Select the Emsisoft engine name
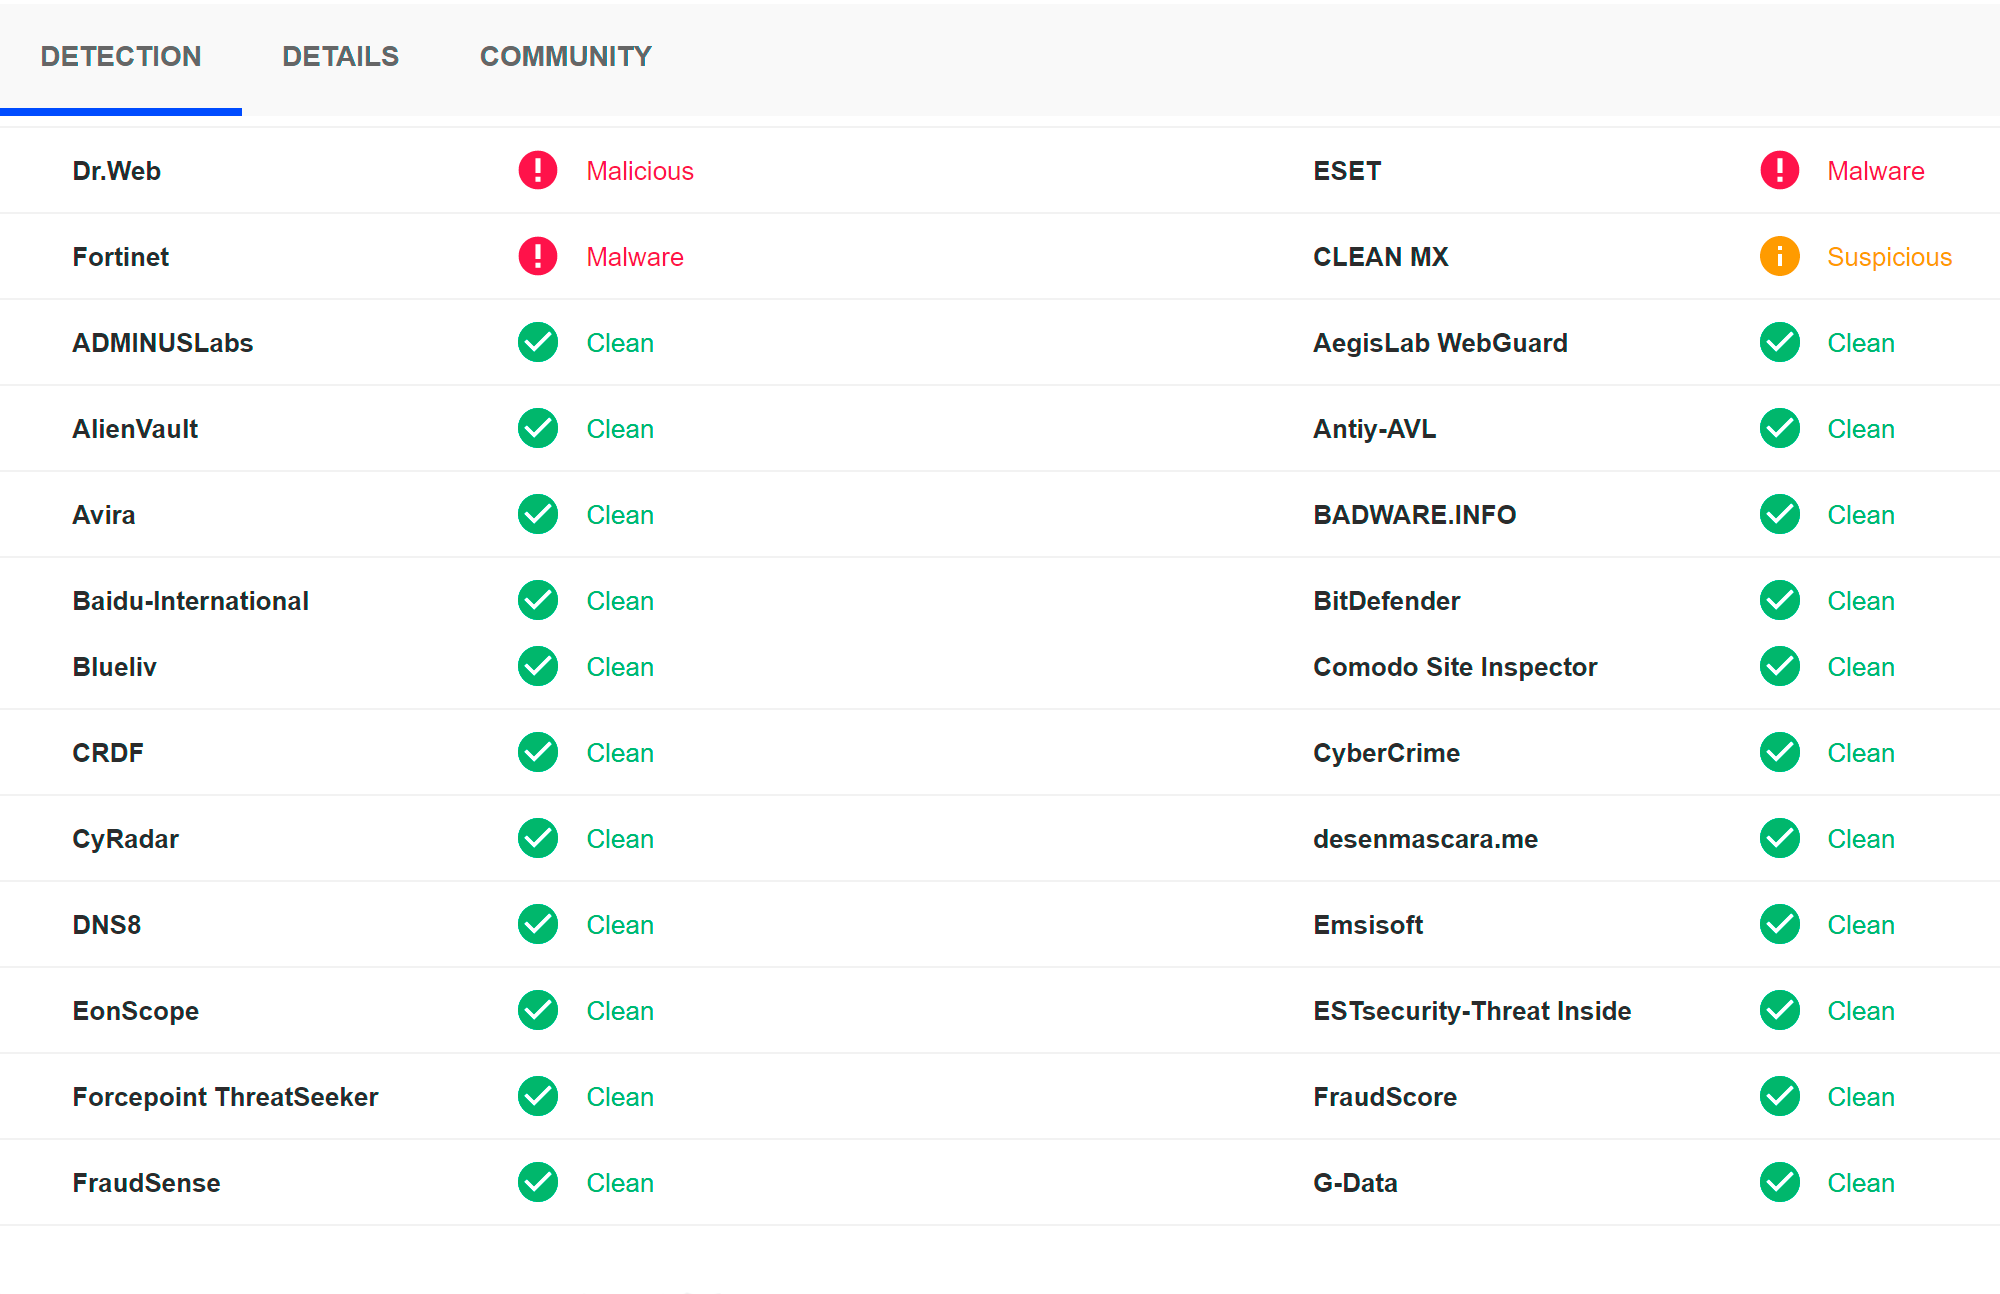This screenshot has width=2000, height=1294. (x=1368, y=925)
